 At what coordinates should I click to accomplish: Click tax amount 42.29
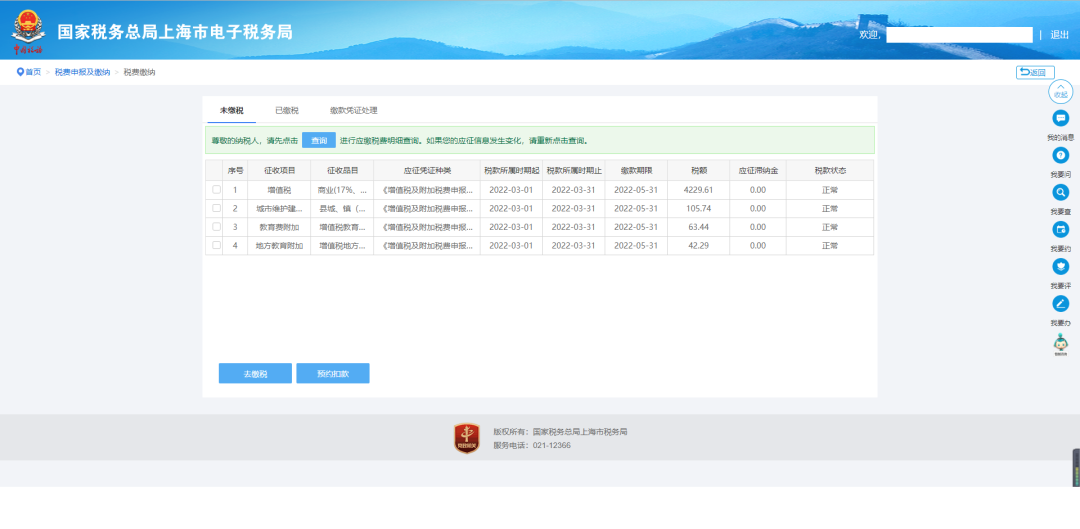pyautogui.click(x=698, y=245)
